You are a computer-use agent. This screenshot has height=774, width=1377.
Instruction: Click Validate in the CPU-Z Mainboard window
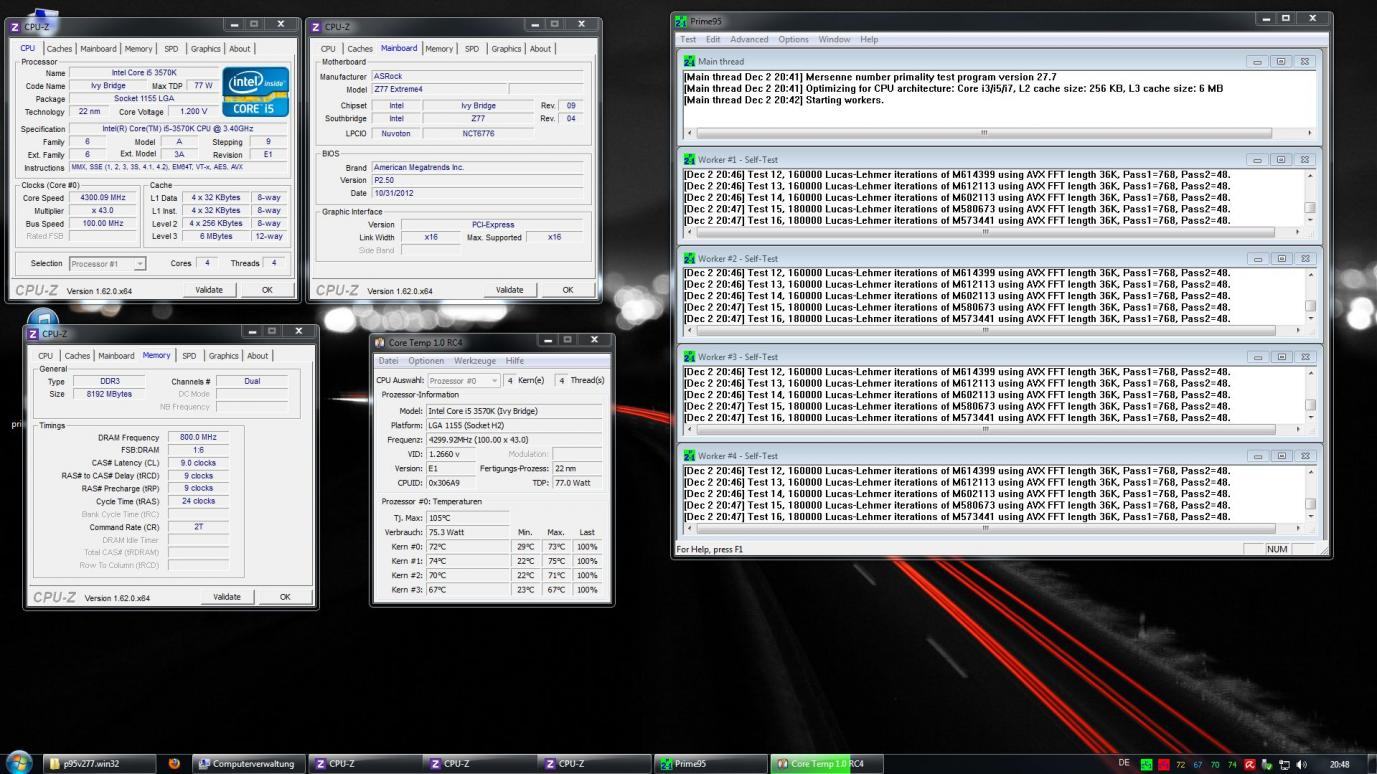pyautogui.click(x=510, y=290)
